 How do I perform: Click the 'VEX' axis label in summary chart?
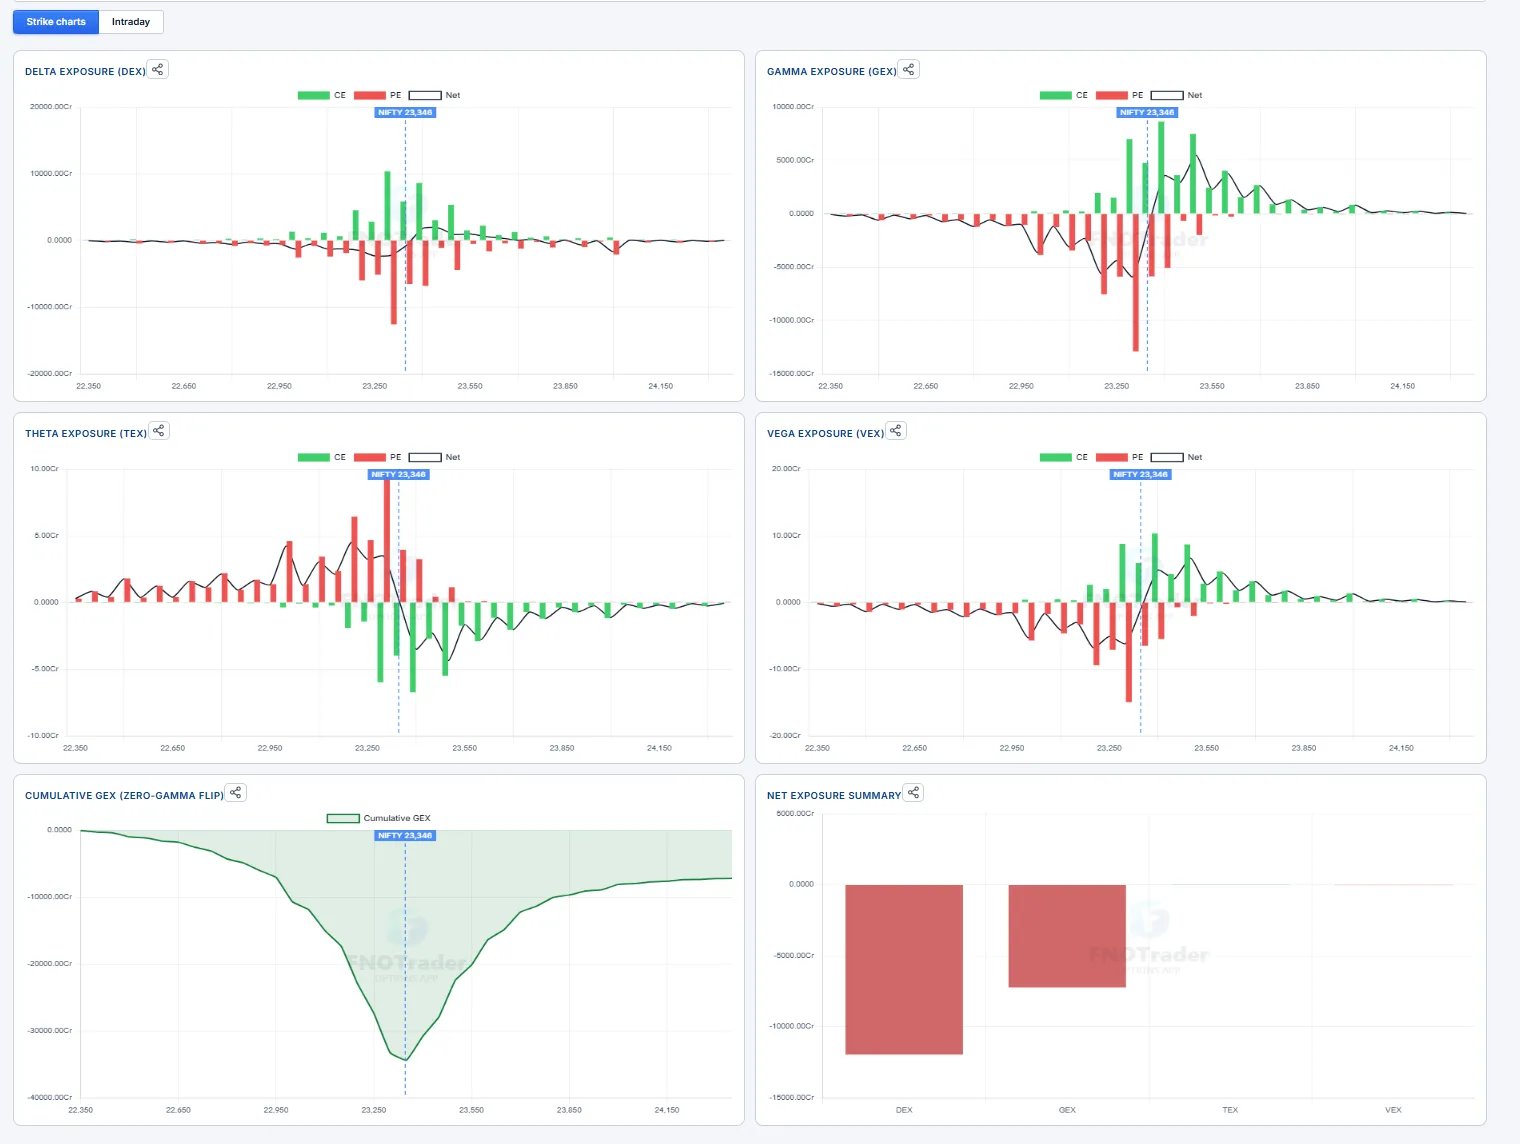pos(1393,1110)
